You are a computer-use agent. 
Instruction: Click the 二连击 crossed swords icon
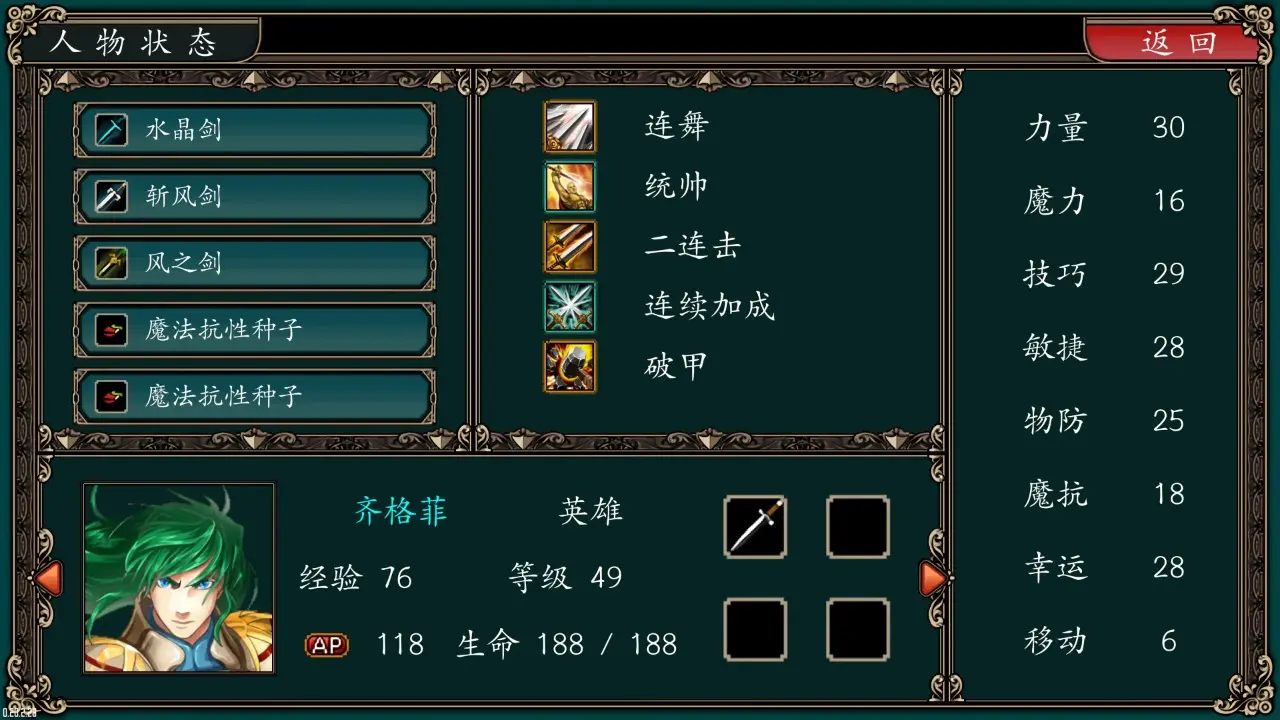tap(570, 247)
